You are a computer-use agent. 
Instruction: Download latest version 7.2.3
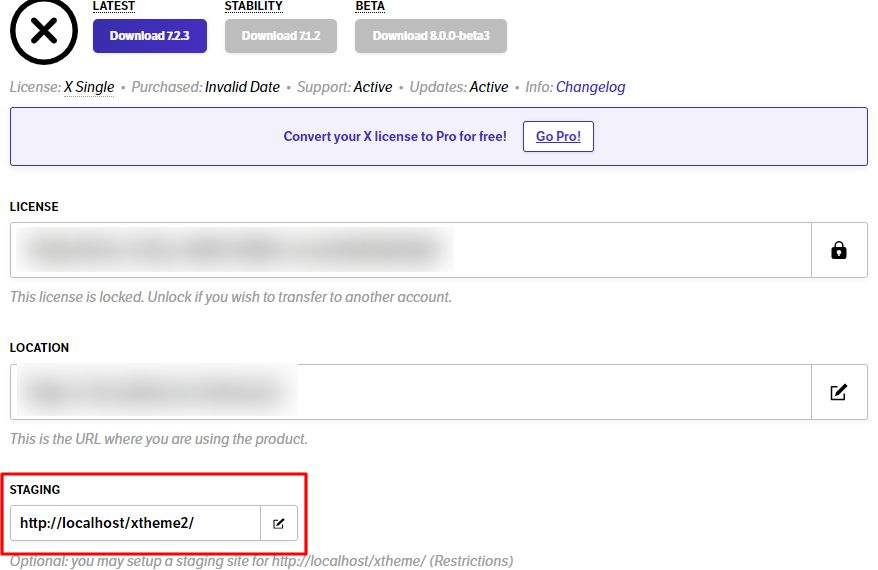(x=150, y=36)
